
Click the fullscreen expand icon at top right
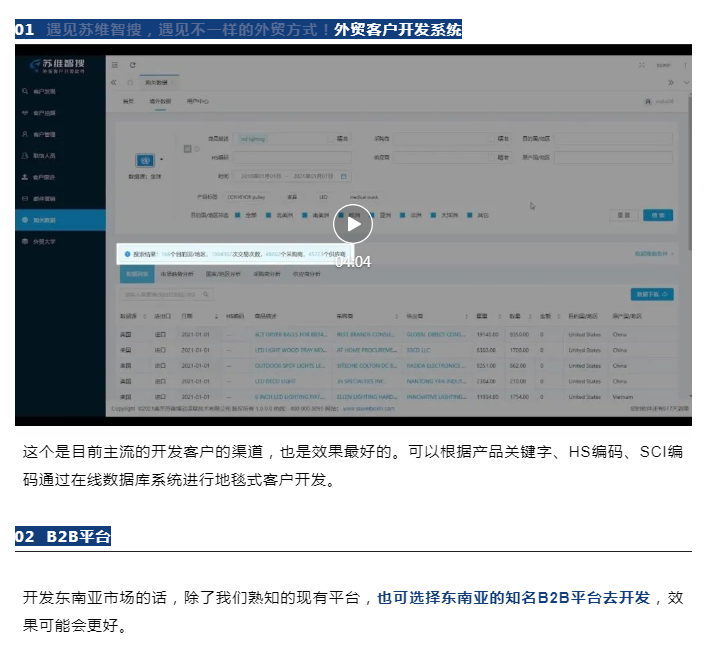click(642, 65)
